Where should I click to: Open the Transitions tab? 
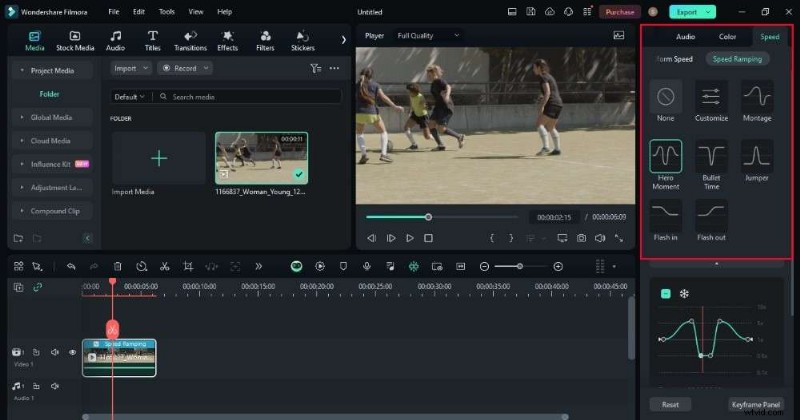click(190, 41)
